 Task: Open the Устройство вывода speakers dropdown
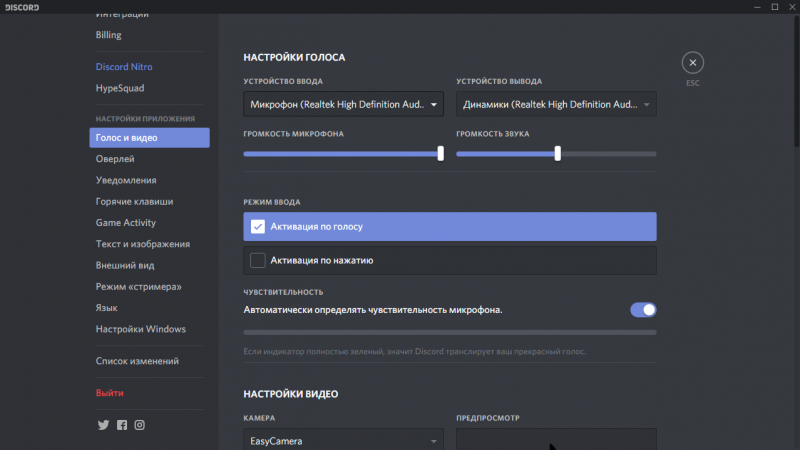(x=556, y=104)
